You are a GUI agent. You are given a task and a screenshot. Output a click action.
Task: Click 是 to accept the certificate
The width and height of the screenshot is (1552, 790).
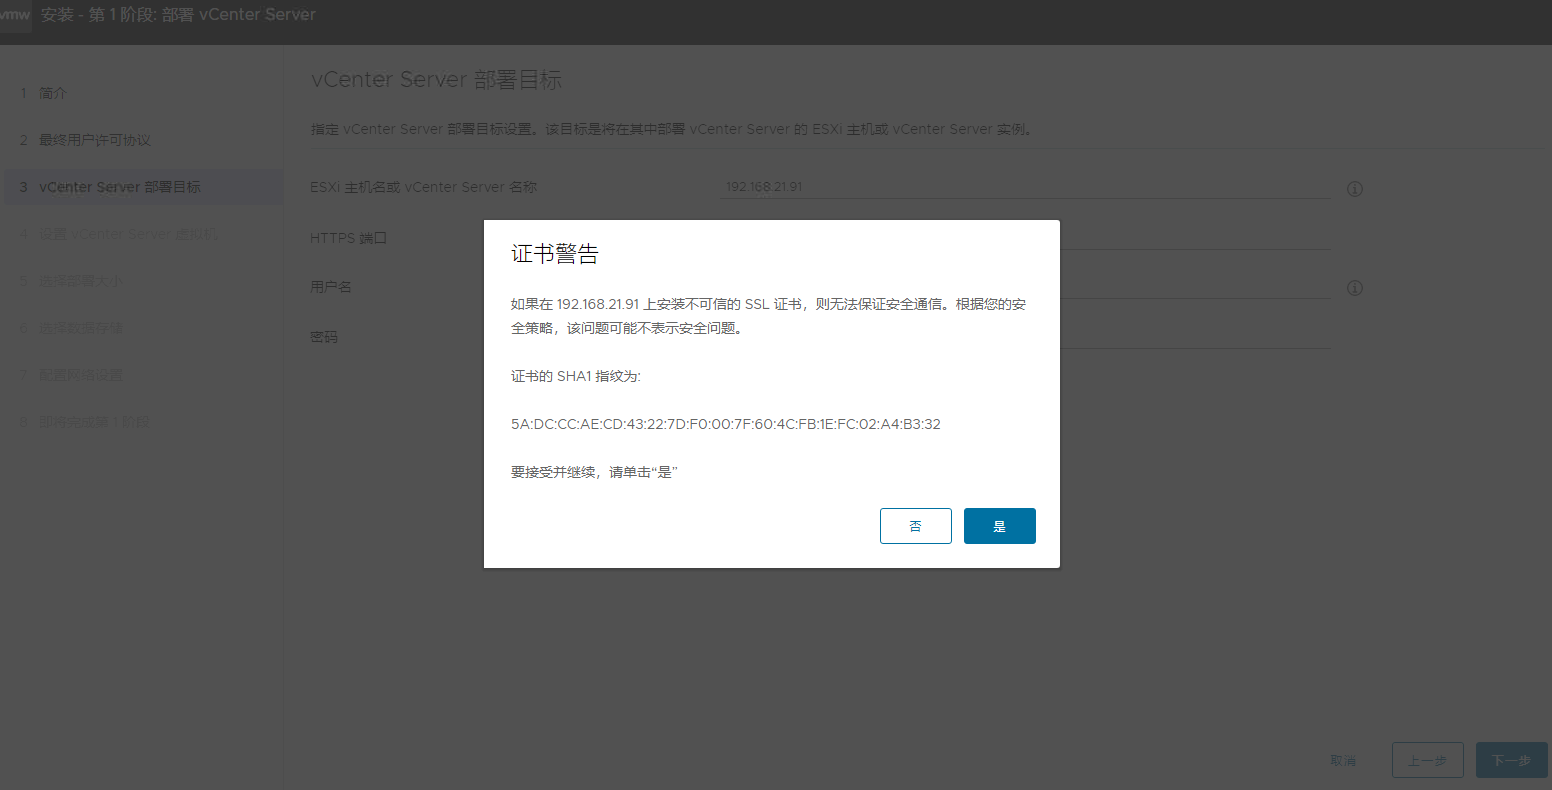click(999, 526)
